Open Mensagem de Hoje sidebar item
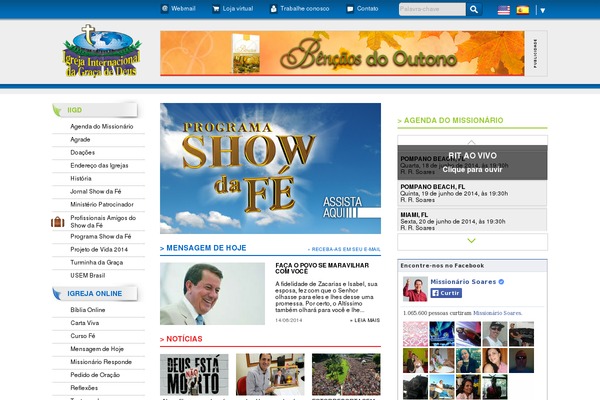The height and width of the screenshot is (400, 600). (97, 349)
